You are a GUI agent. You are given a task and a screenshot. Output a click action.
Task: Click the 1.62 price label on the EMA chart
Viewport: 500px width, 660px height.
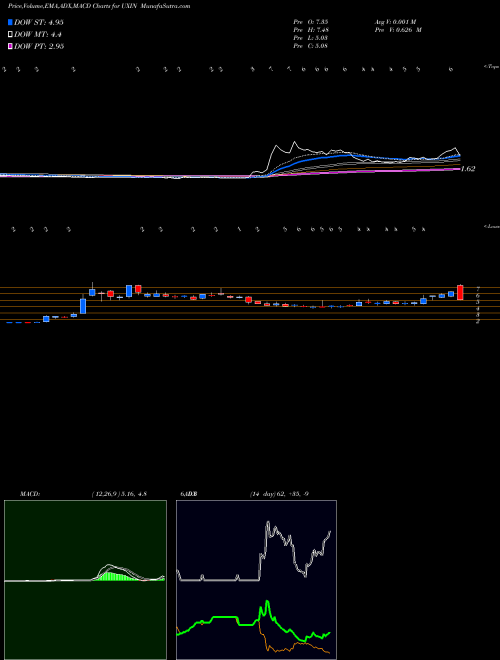468,169
